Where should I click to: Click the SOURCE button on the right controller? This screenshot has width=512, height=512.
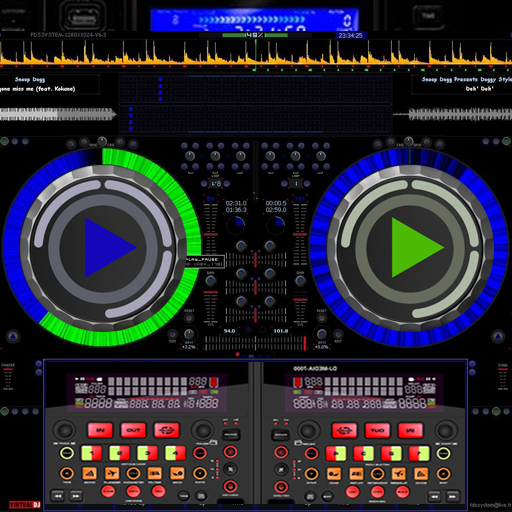281,434
